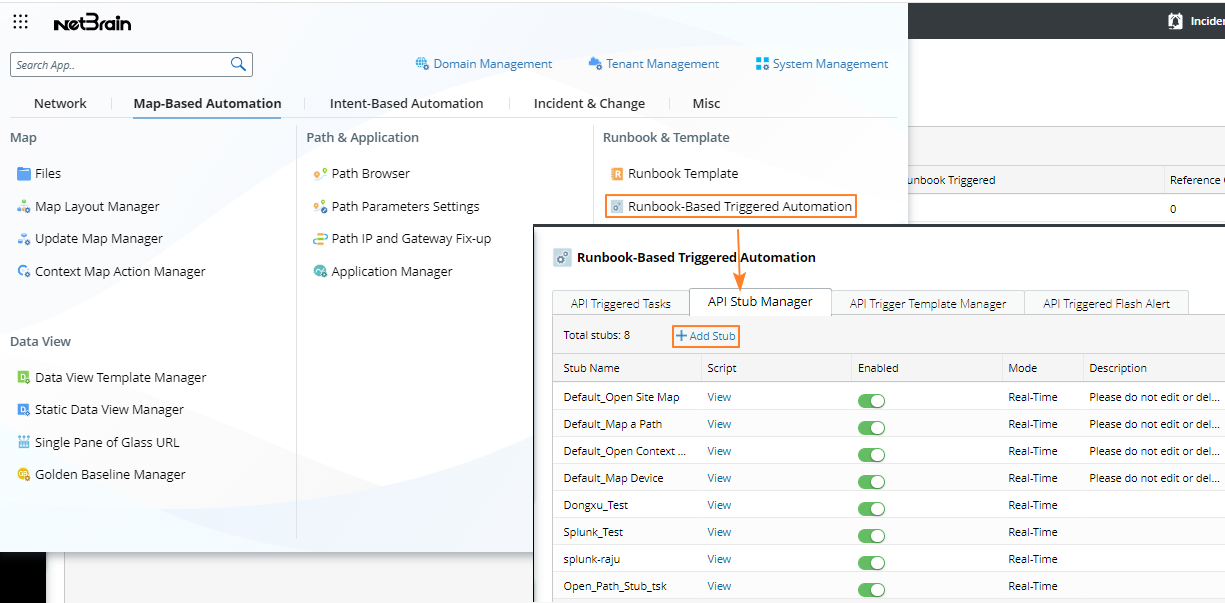The height and width of the screenshot is (603, 1225).
Task: Disable the Default_Open Site Map stub toggle
Action: coord(871,401)
